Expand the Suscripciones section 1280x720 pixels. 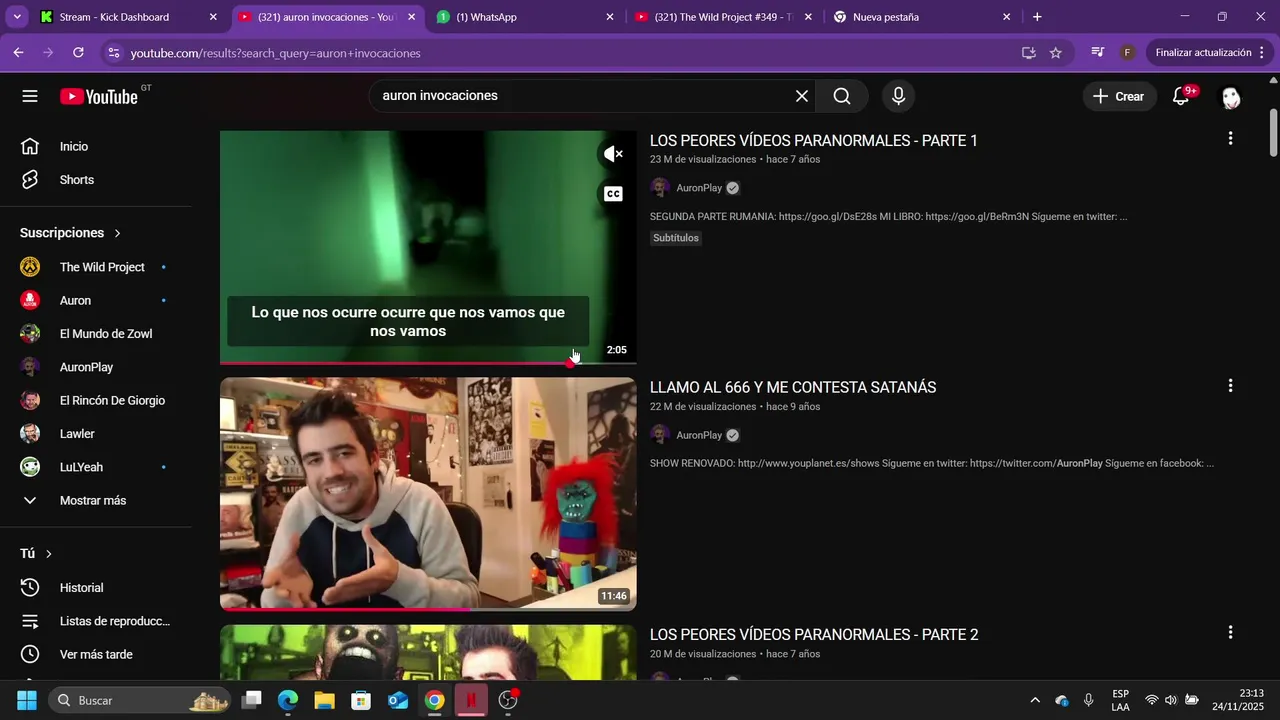pos(71,233)
